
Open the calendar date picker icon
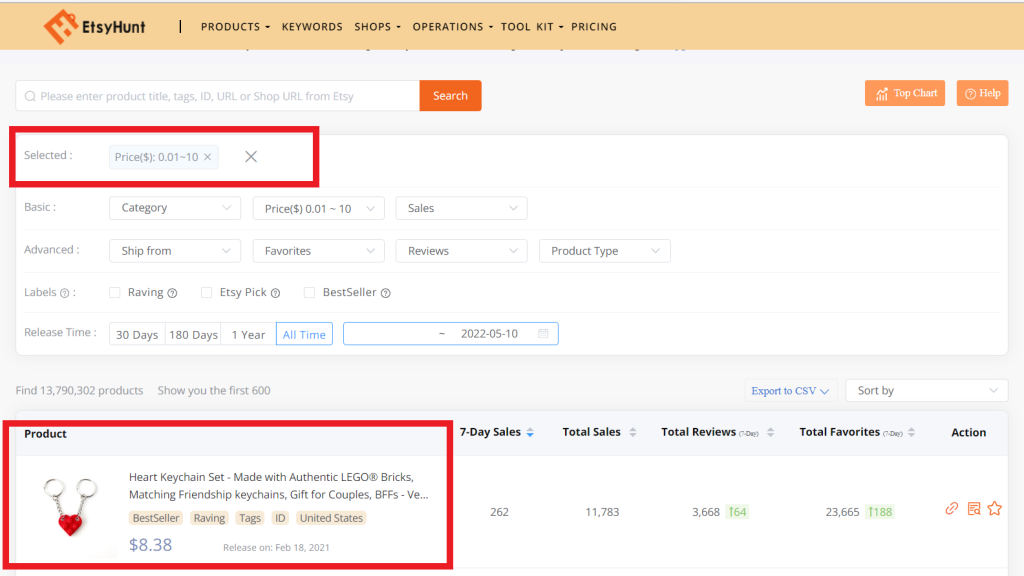click(545, 334)
